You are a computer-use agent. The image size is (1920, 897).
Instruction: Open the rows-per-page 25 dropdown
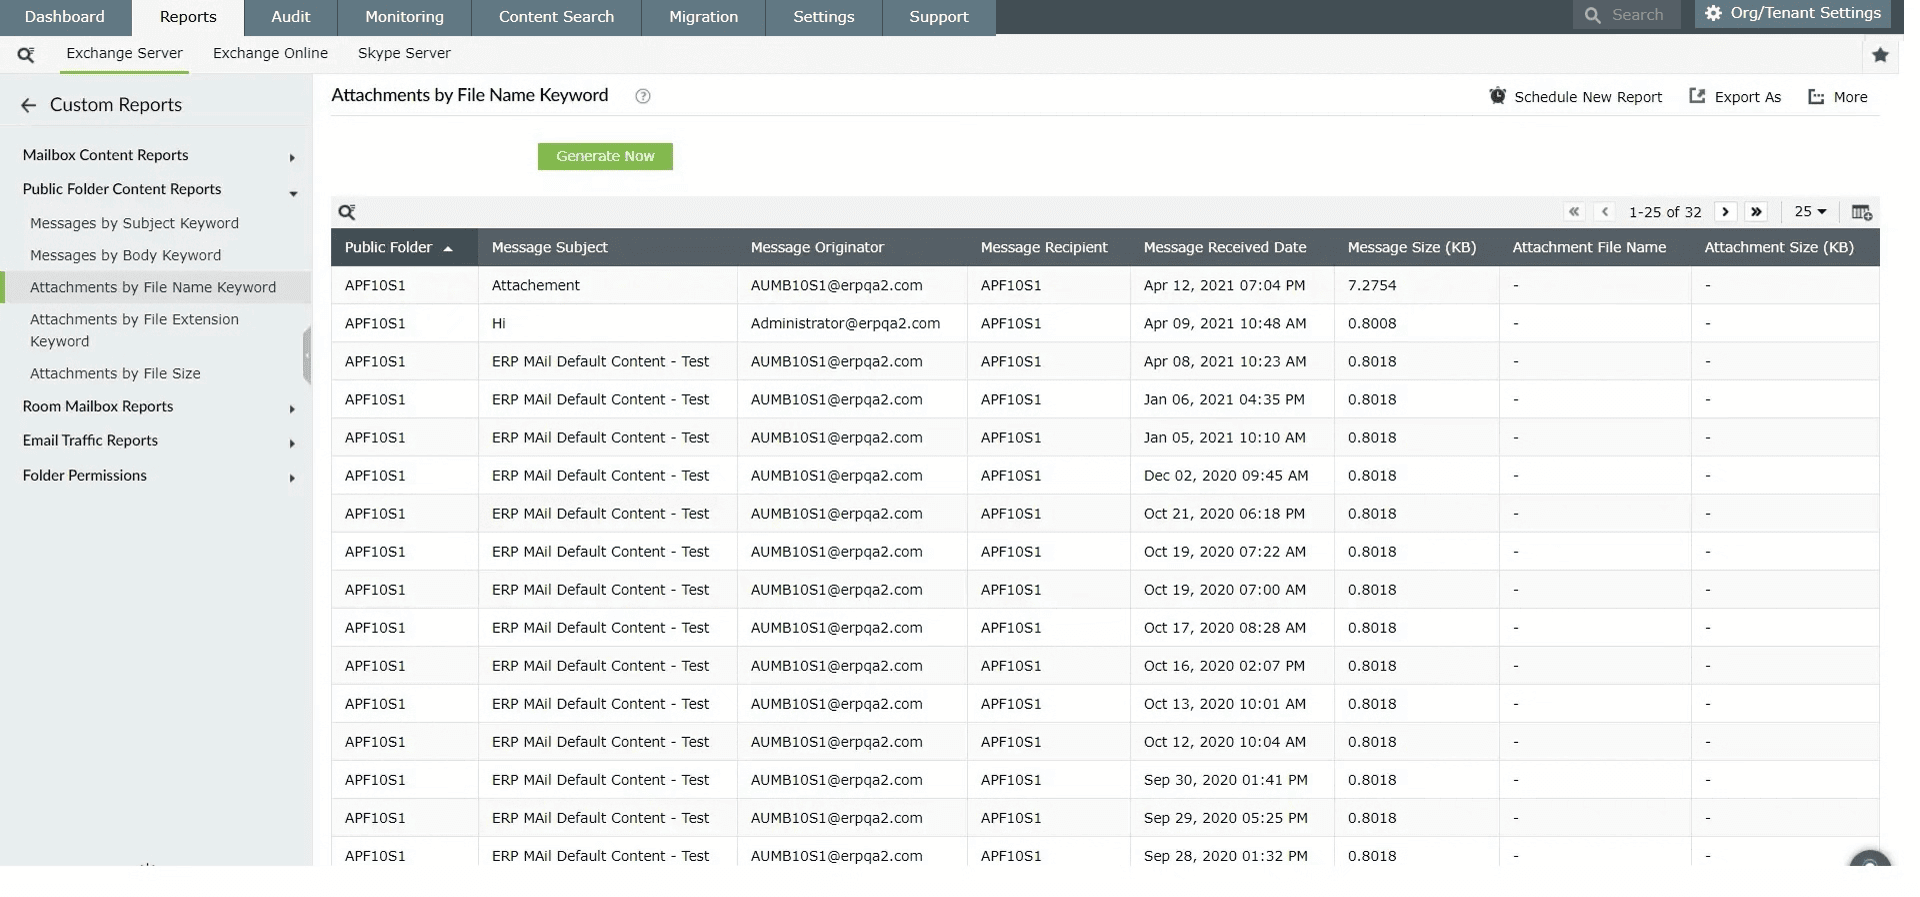(1809, 212)
